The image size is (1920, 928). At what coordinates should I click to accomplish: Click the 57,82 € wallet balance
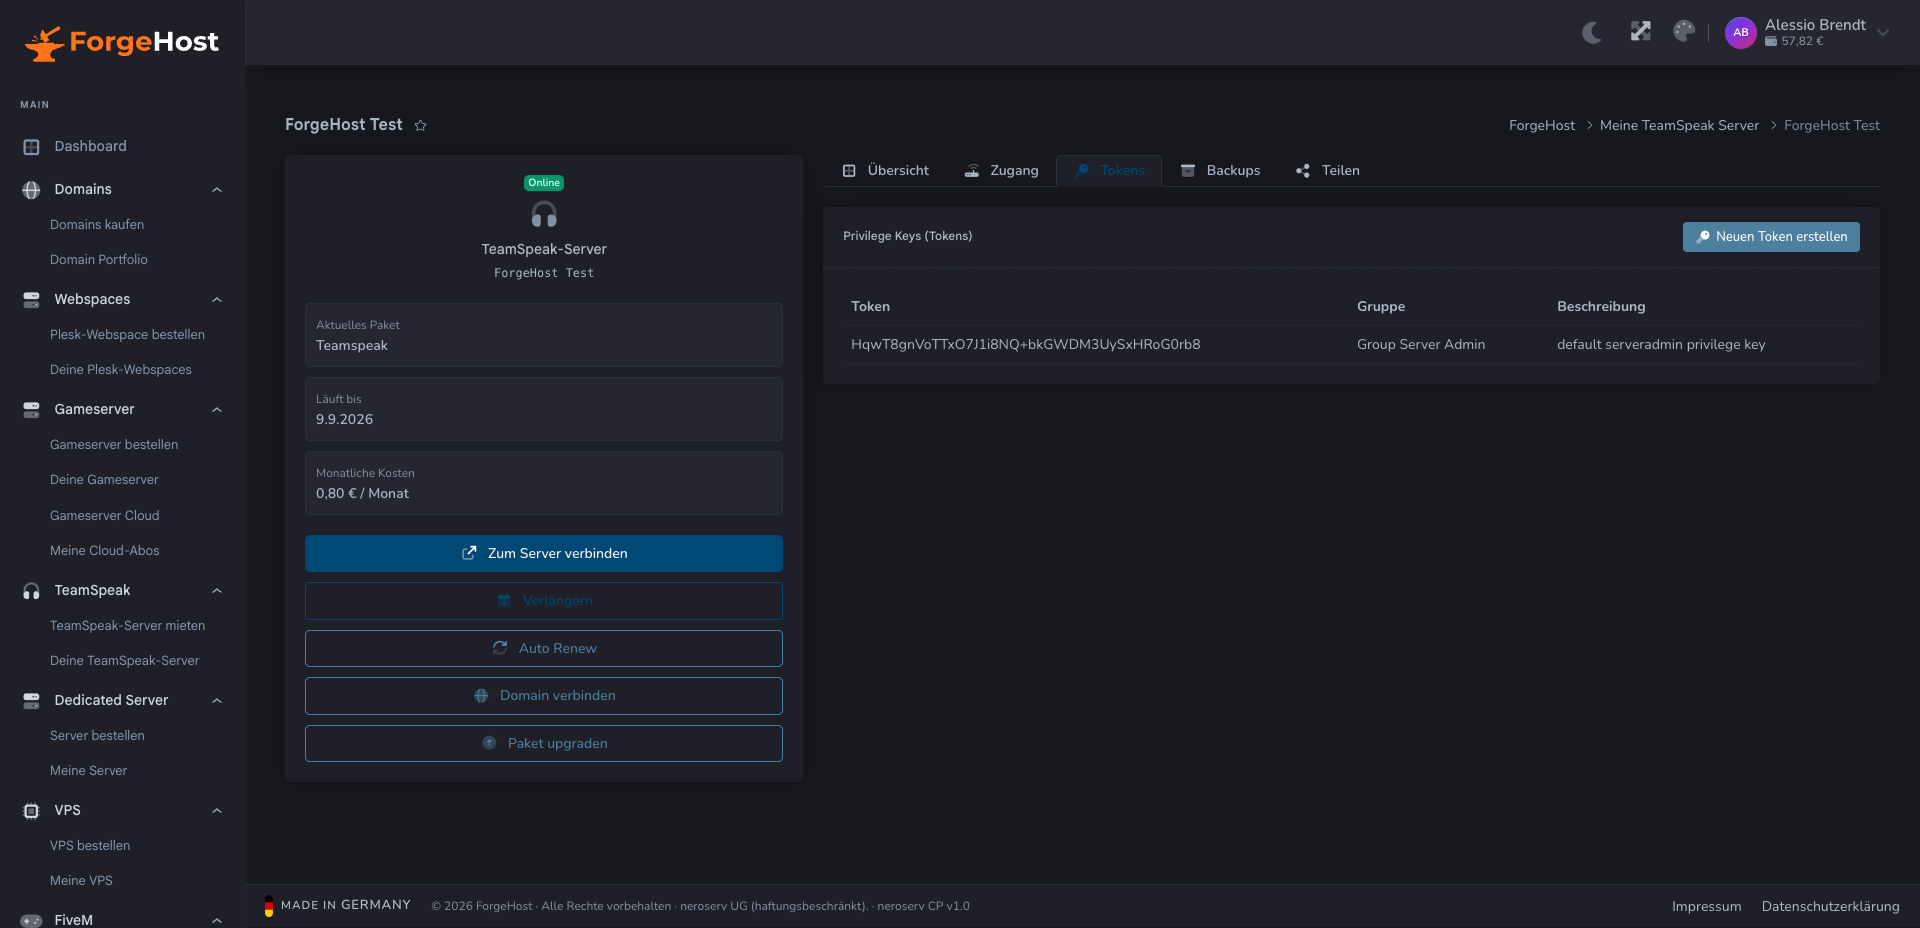click(x=1795, y=42)
